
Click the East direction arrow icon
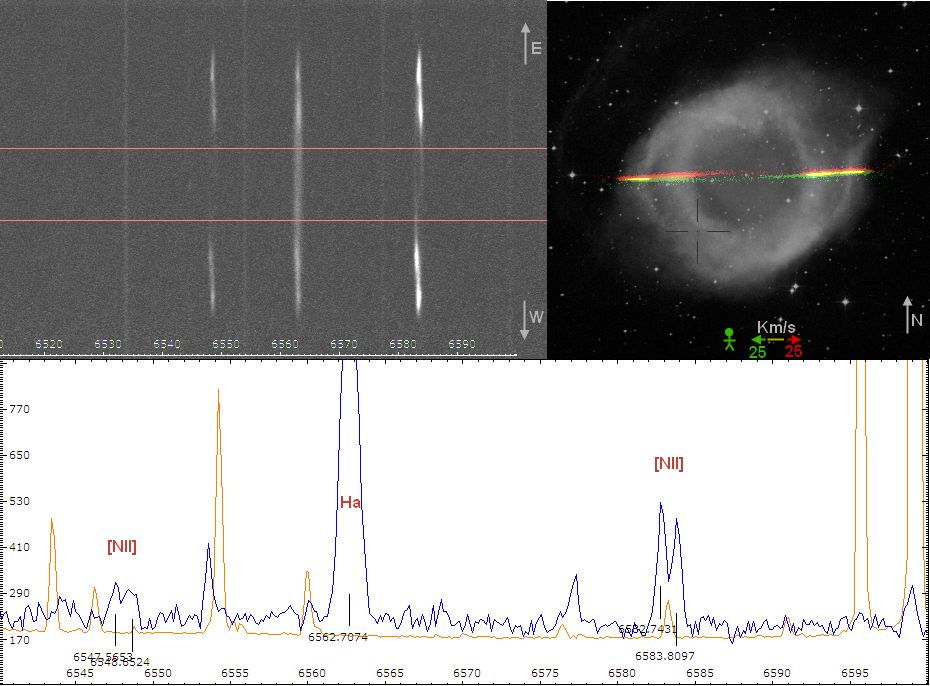[526, 44]
